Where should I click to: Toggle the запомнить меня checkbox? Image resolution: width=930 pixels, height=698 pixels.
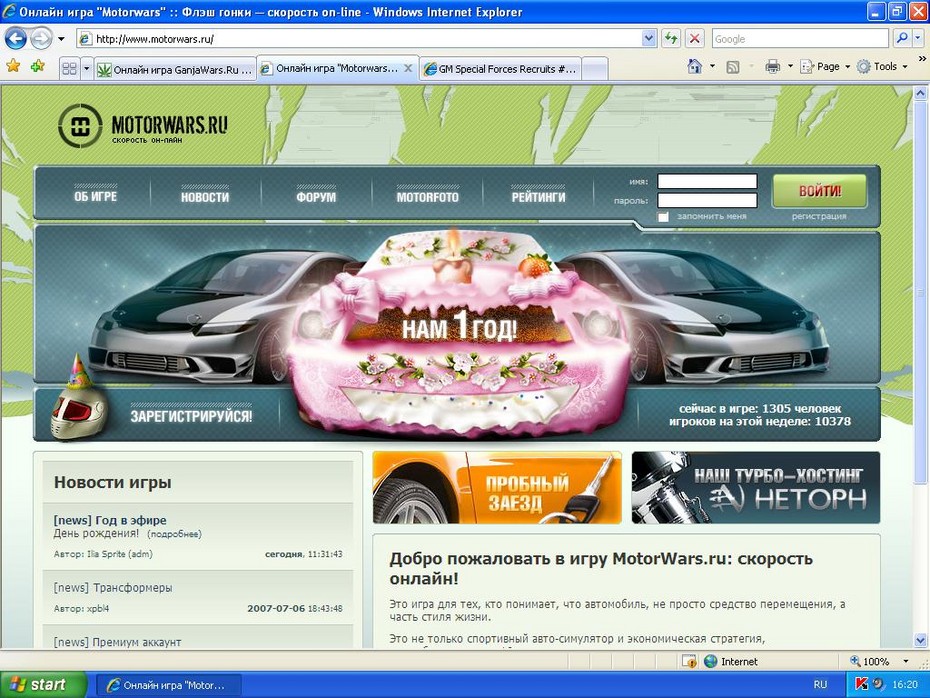click(663, 216)
